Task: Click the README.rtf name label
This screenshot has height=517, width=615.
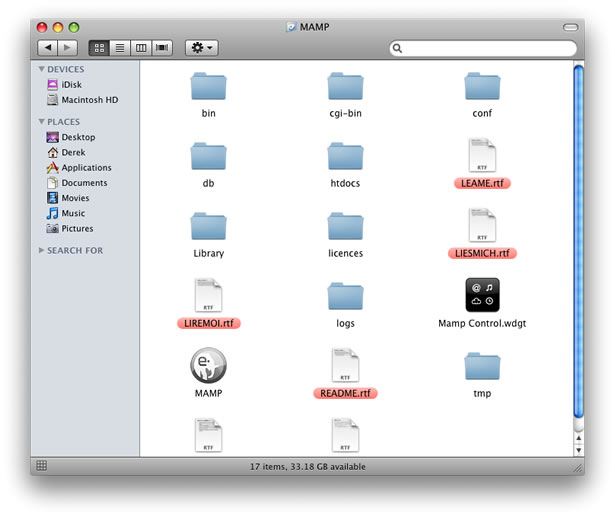Action: (345, 393)
